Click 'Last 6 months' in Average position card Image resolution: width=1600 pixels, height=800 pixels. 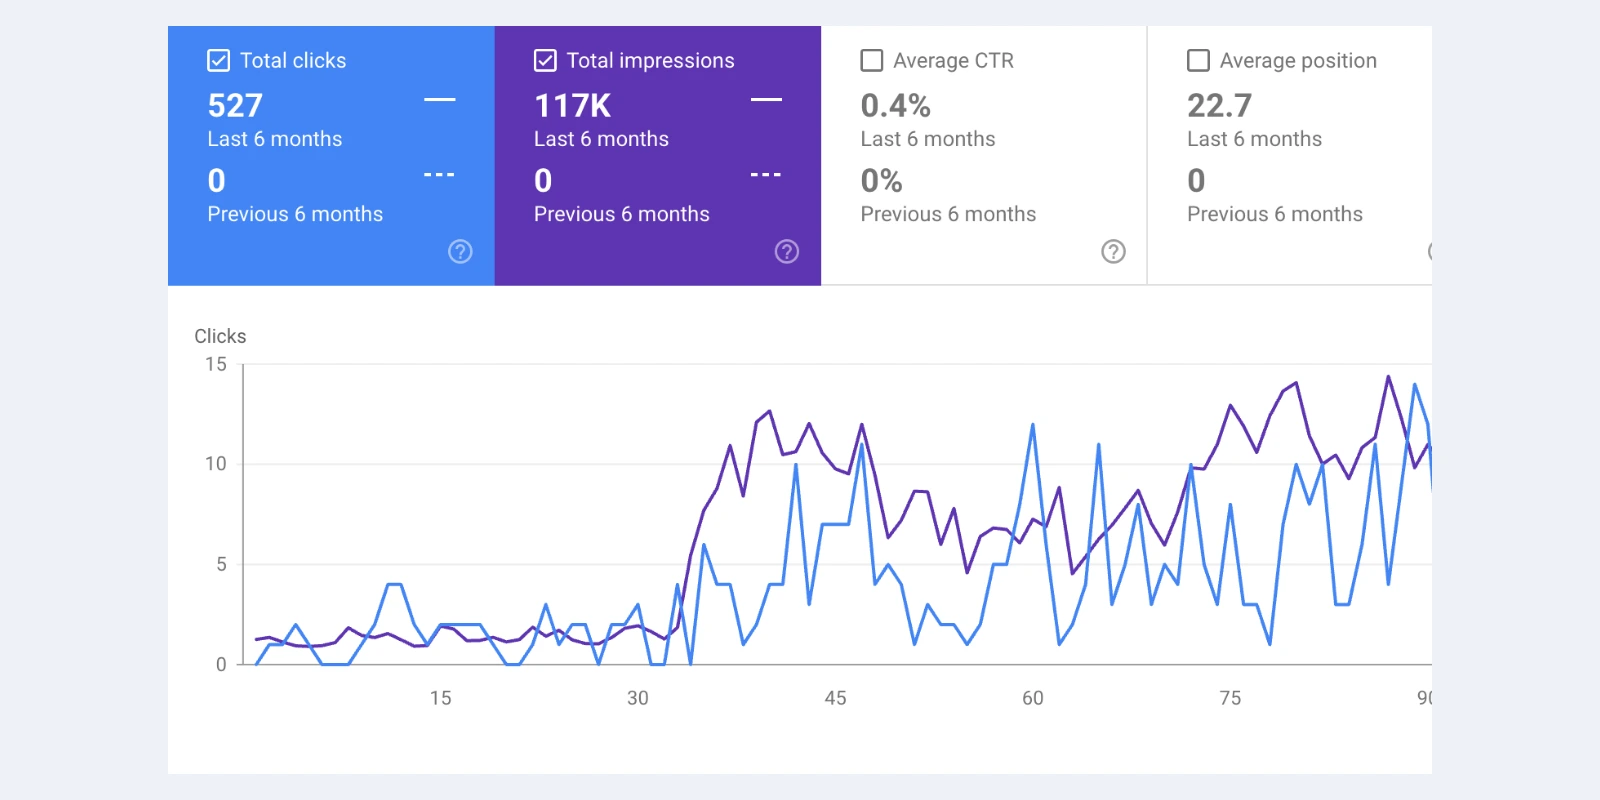click(x=1254, y=139)
